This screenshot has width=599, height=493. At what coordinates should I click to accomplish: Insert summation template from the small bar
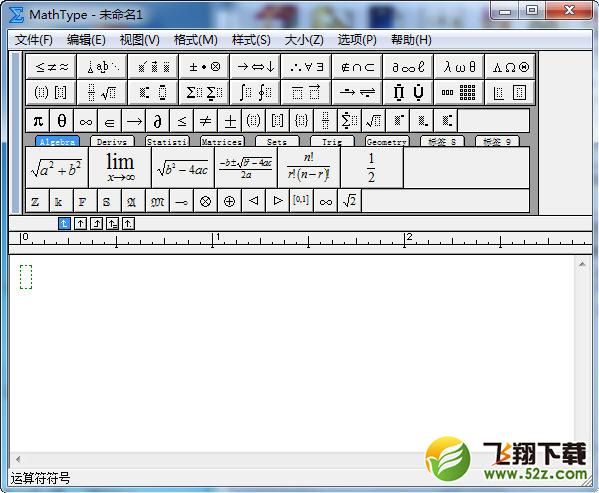[349, 121]
